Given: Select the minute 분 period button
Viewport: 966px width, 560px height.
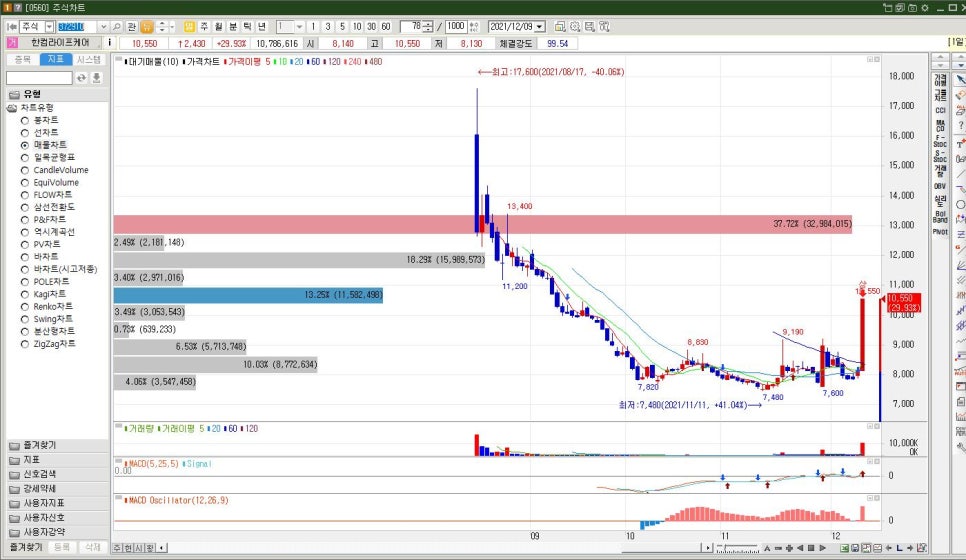Looking at the screenshot, I should point(233,26).
